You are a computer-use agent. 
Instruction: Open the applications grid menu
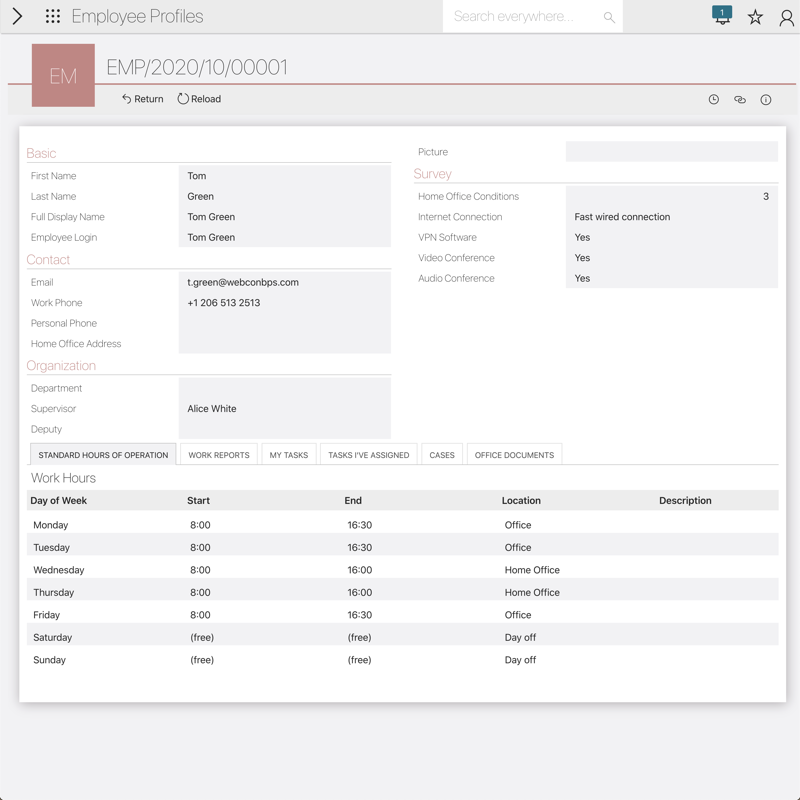tap(53, 16)
